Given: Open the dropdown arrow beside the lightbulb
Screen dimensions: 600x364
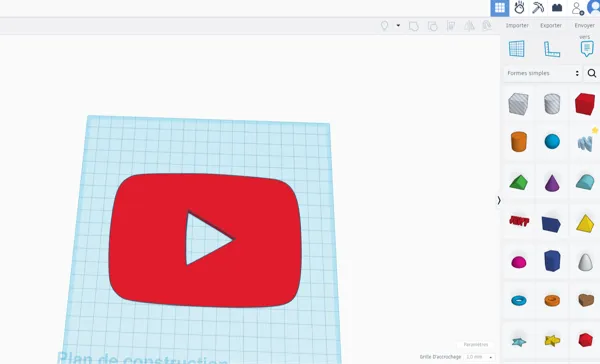Looking at the screenshot, I should tap(398, 26).
